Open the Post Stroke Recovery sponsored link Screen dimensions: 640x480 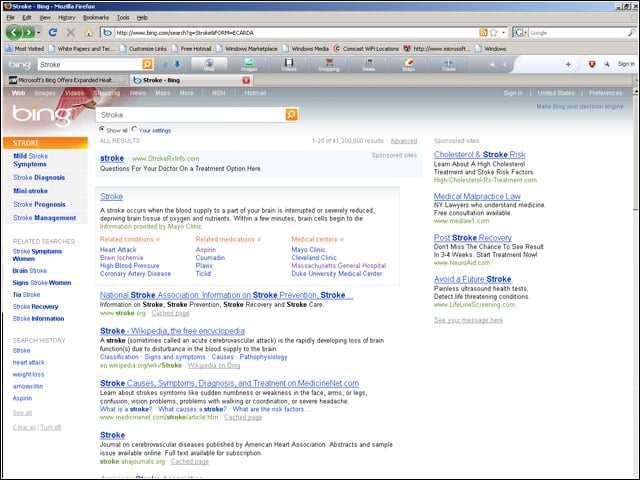(x=473, y=238)
